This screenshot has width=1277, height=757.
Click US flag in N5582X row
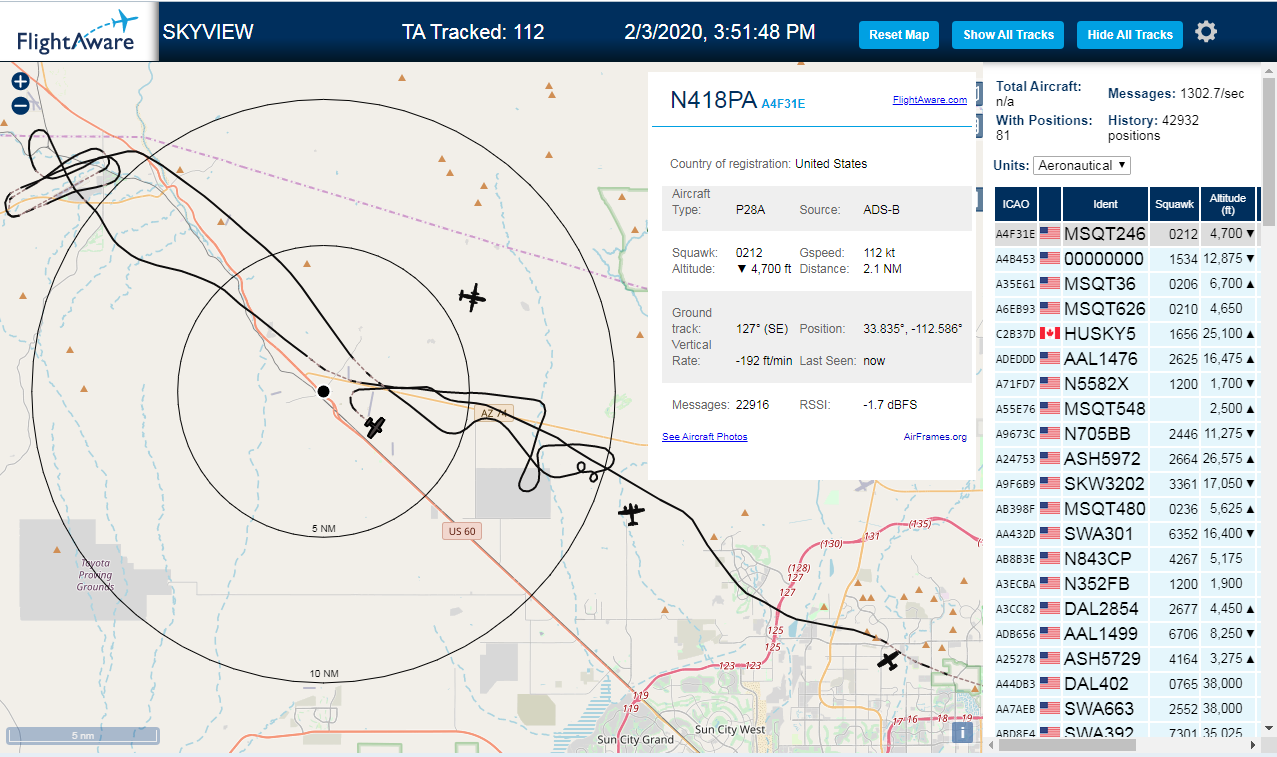(x=1050, y=384)
